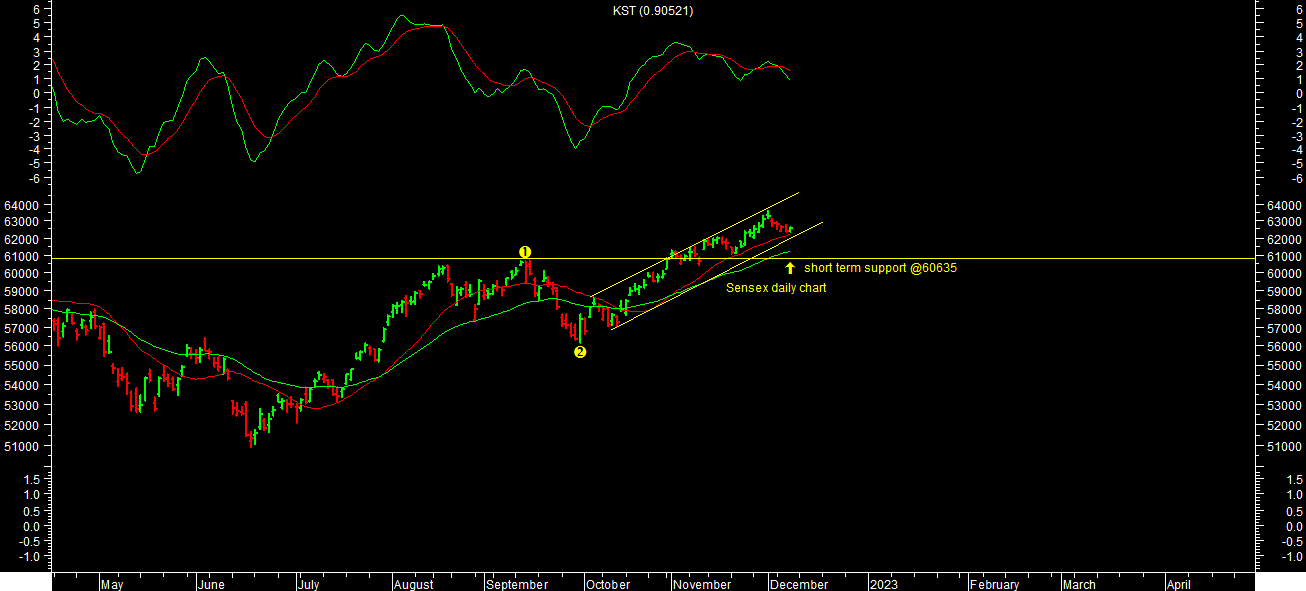Image resolution: width=1306 pixels, height=591 pixels.
Task: Click the September label on time axis
Action: 517,585
